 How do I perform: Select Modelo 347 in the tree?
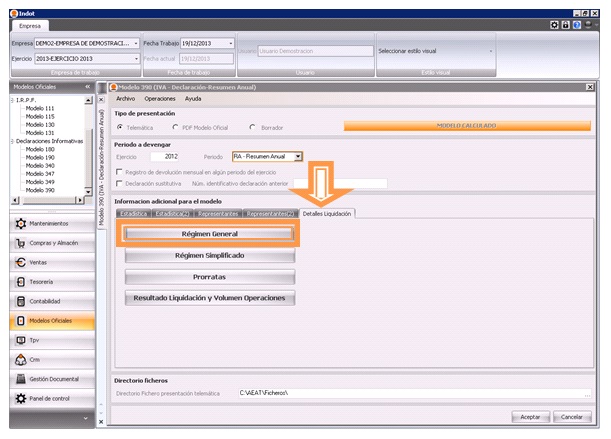(40, 174)
